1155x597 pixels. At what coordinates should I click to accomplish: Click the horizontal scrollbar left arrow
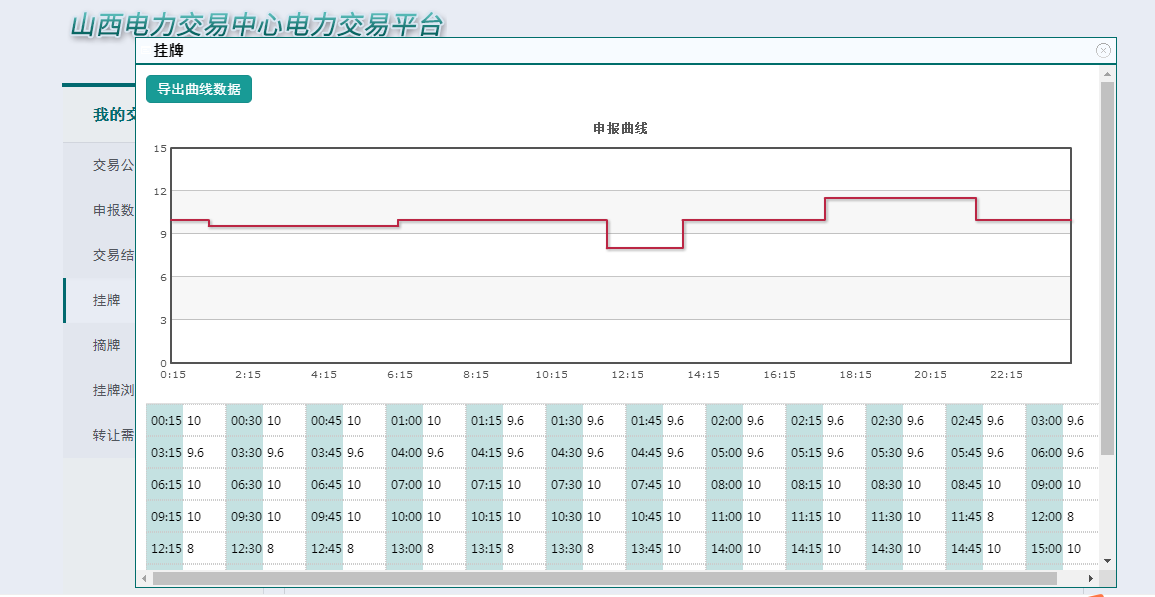point(145,578)
